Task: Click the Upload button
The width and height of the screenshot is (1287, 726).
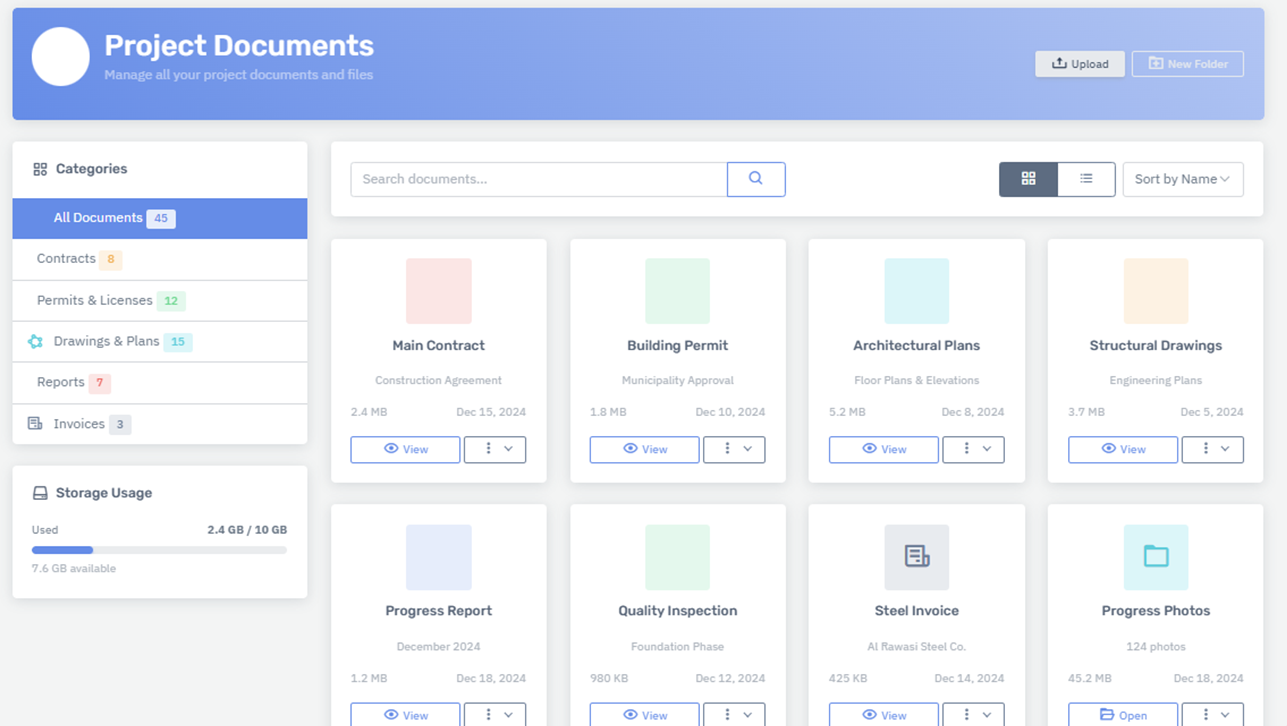Action: [1079, 64]
